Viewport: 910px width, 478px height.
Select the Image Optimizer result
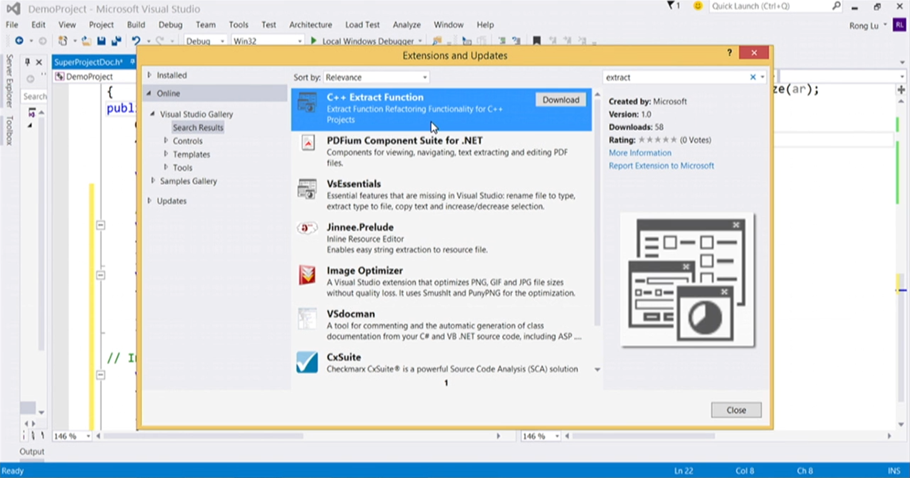[x=441, y=281]
